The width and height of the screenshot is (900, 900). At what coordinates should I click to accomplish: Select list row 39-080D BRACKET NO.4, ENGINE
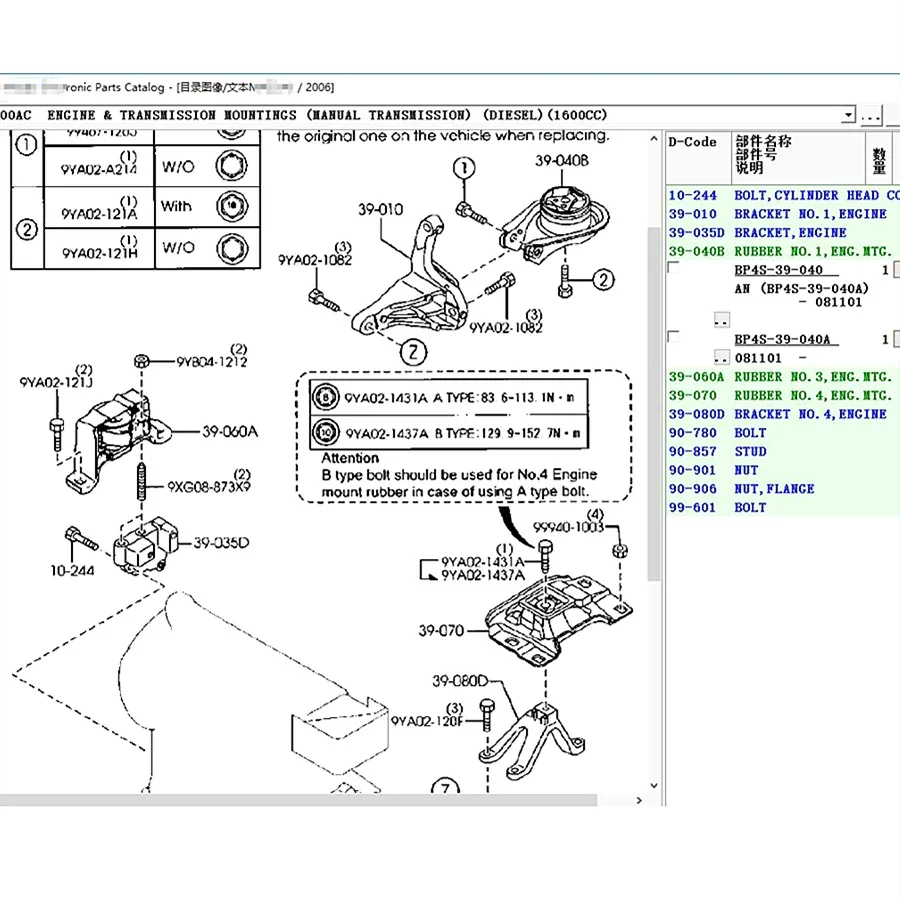point(783,414)
